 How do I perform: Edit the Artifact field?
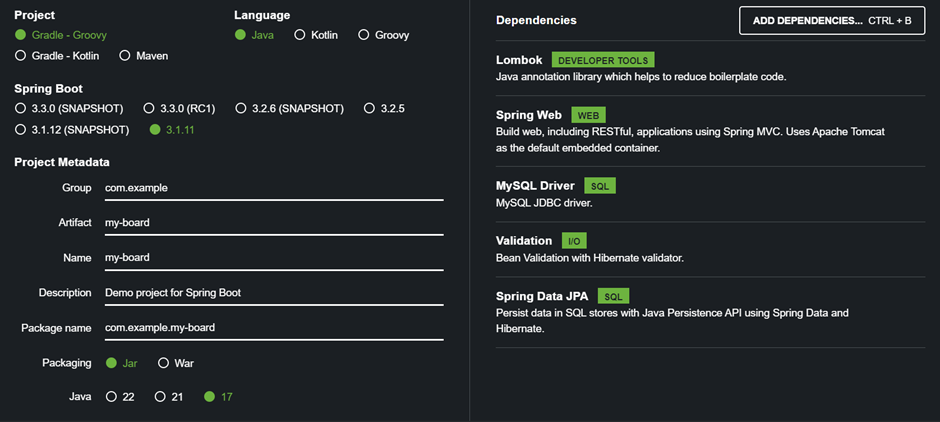(274, 223)
